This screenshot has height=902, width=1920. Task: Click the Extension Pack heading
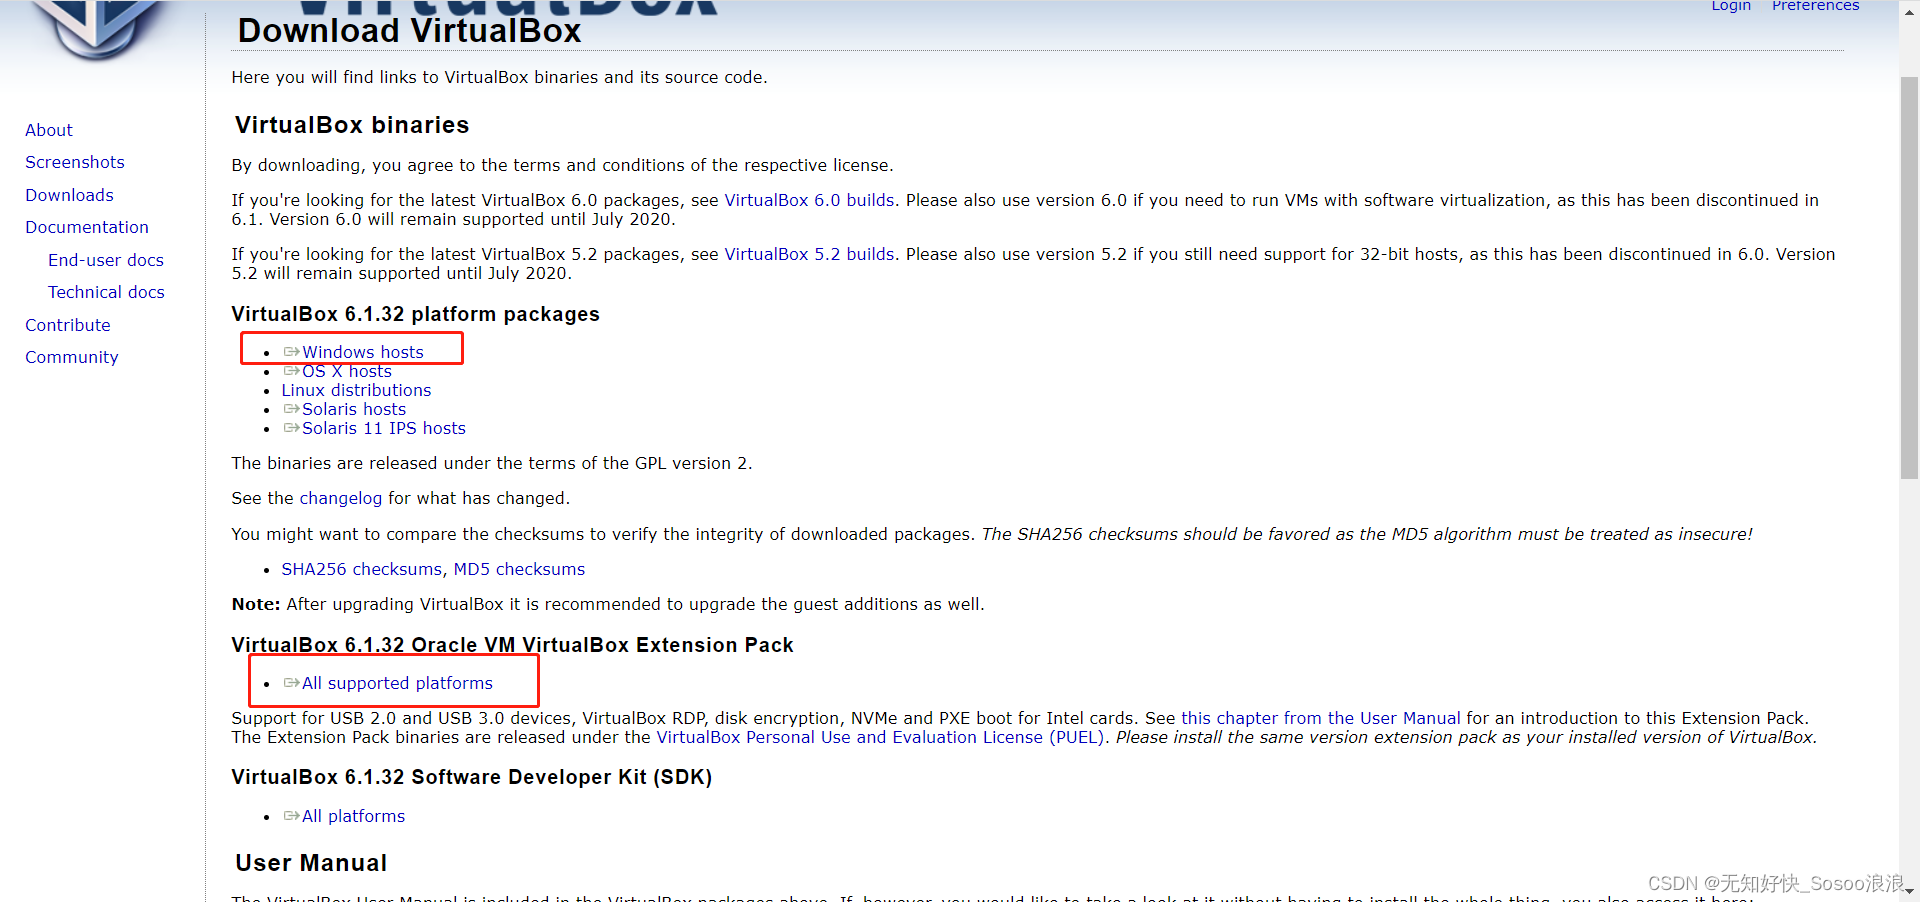tap(512, 645)
